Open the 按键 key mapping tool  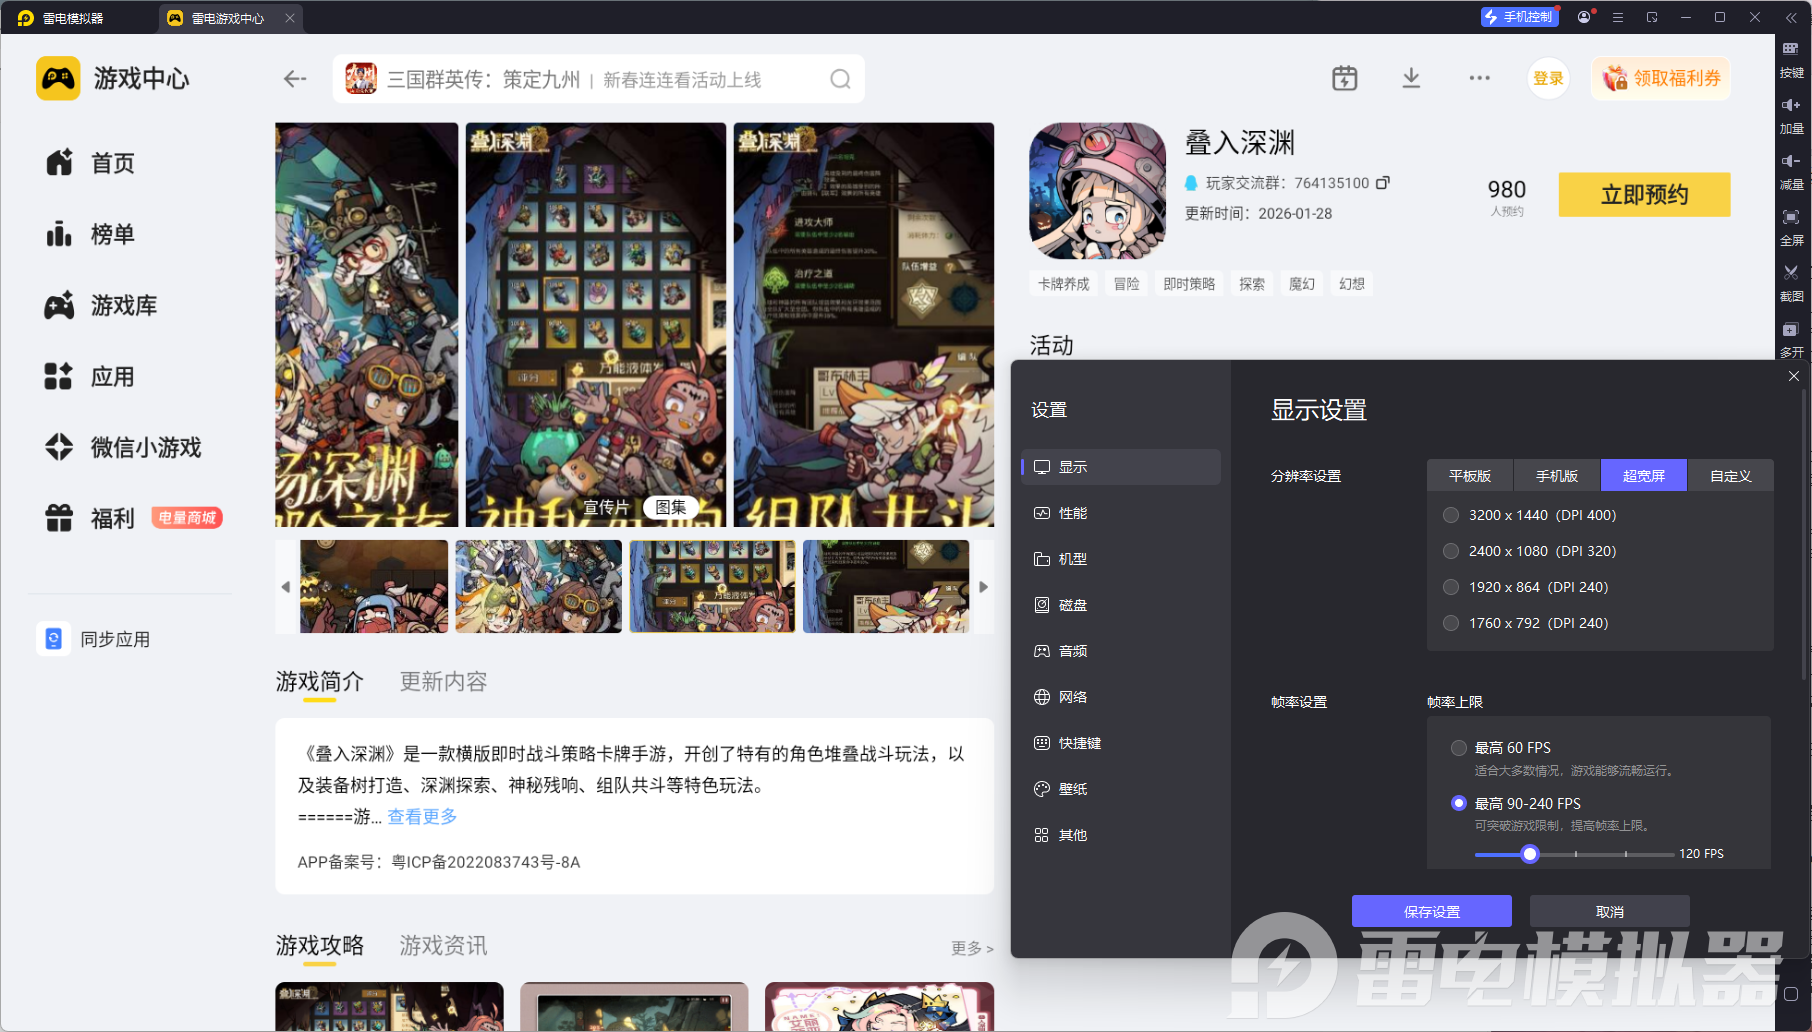click(x=1791, y=60)
